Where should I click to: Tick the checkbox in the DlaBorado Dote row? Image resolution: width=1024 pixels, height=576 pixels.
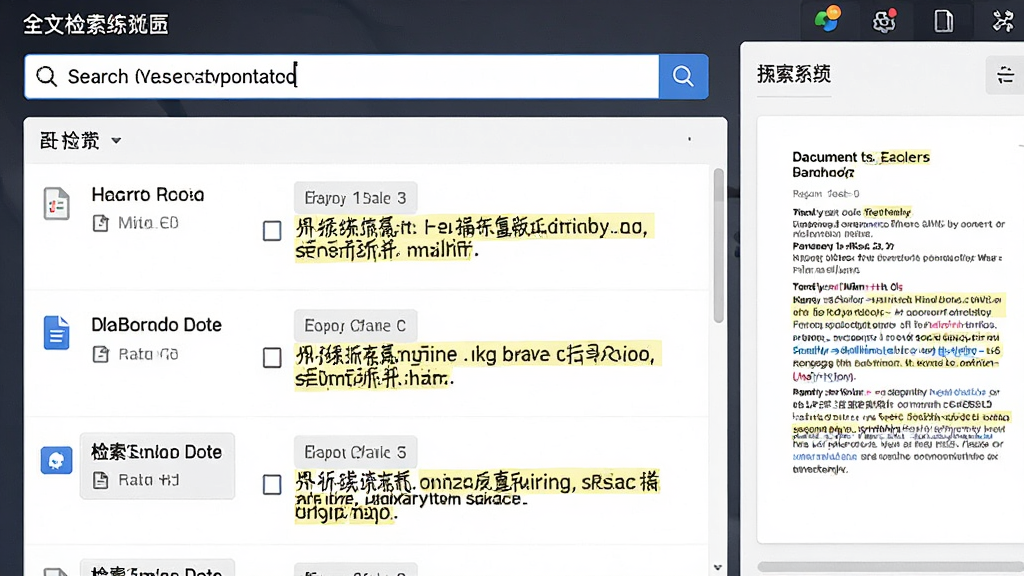[x=272, y=358]
